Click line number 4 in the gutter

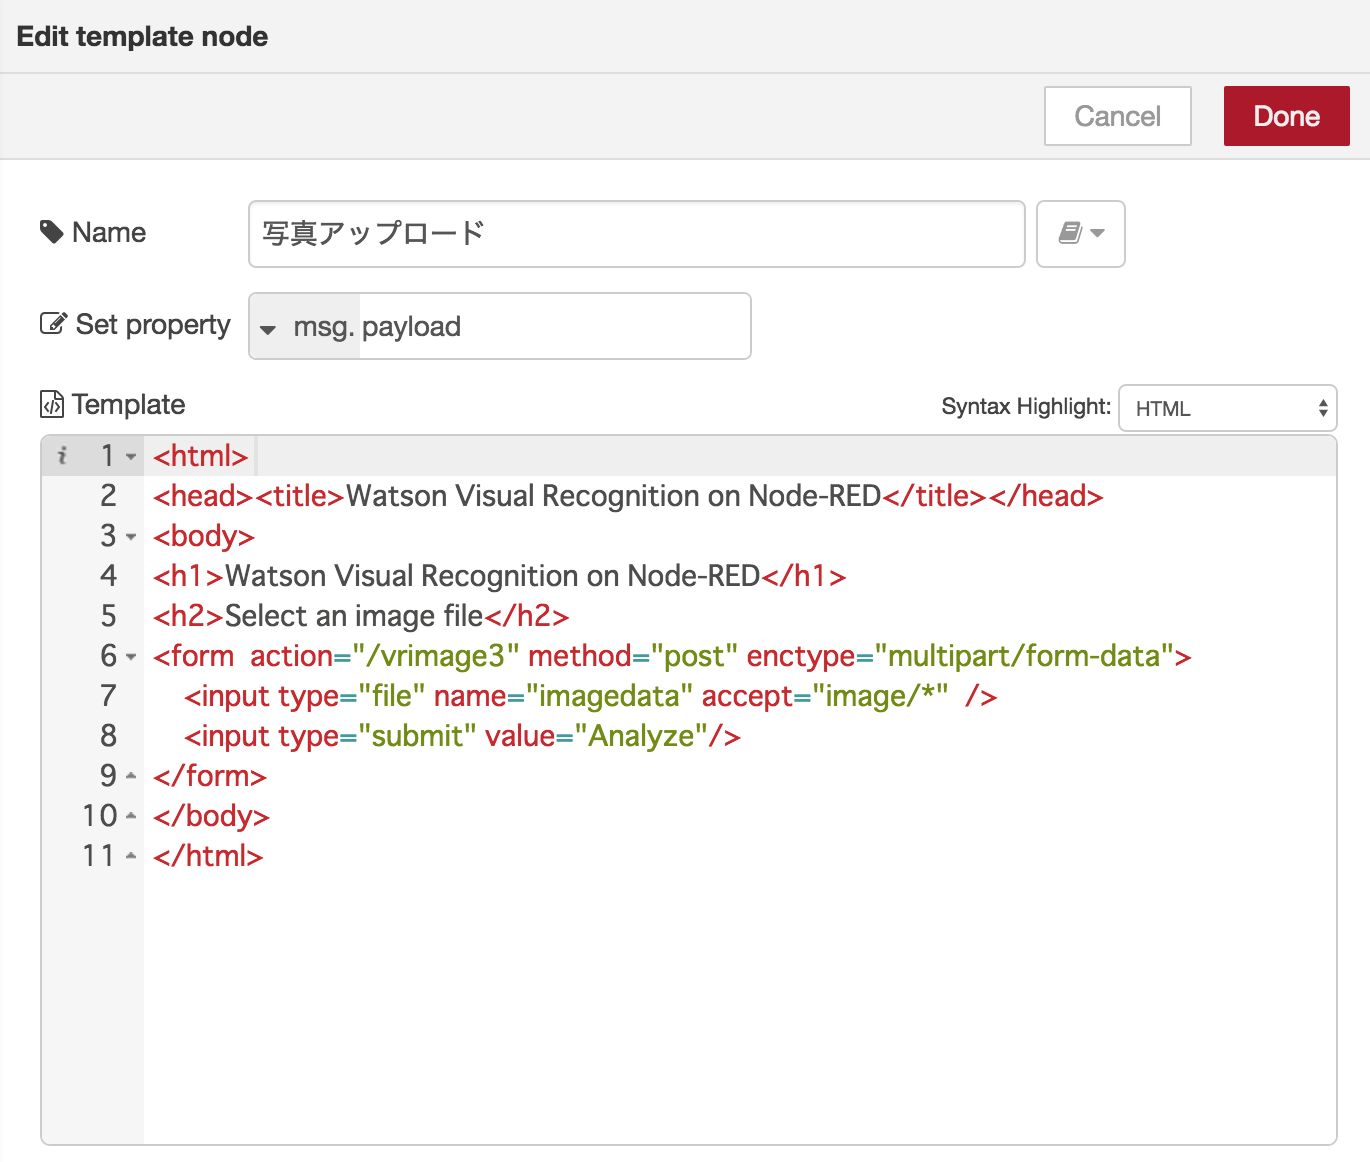(108, 576)
